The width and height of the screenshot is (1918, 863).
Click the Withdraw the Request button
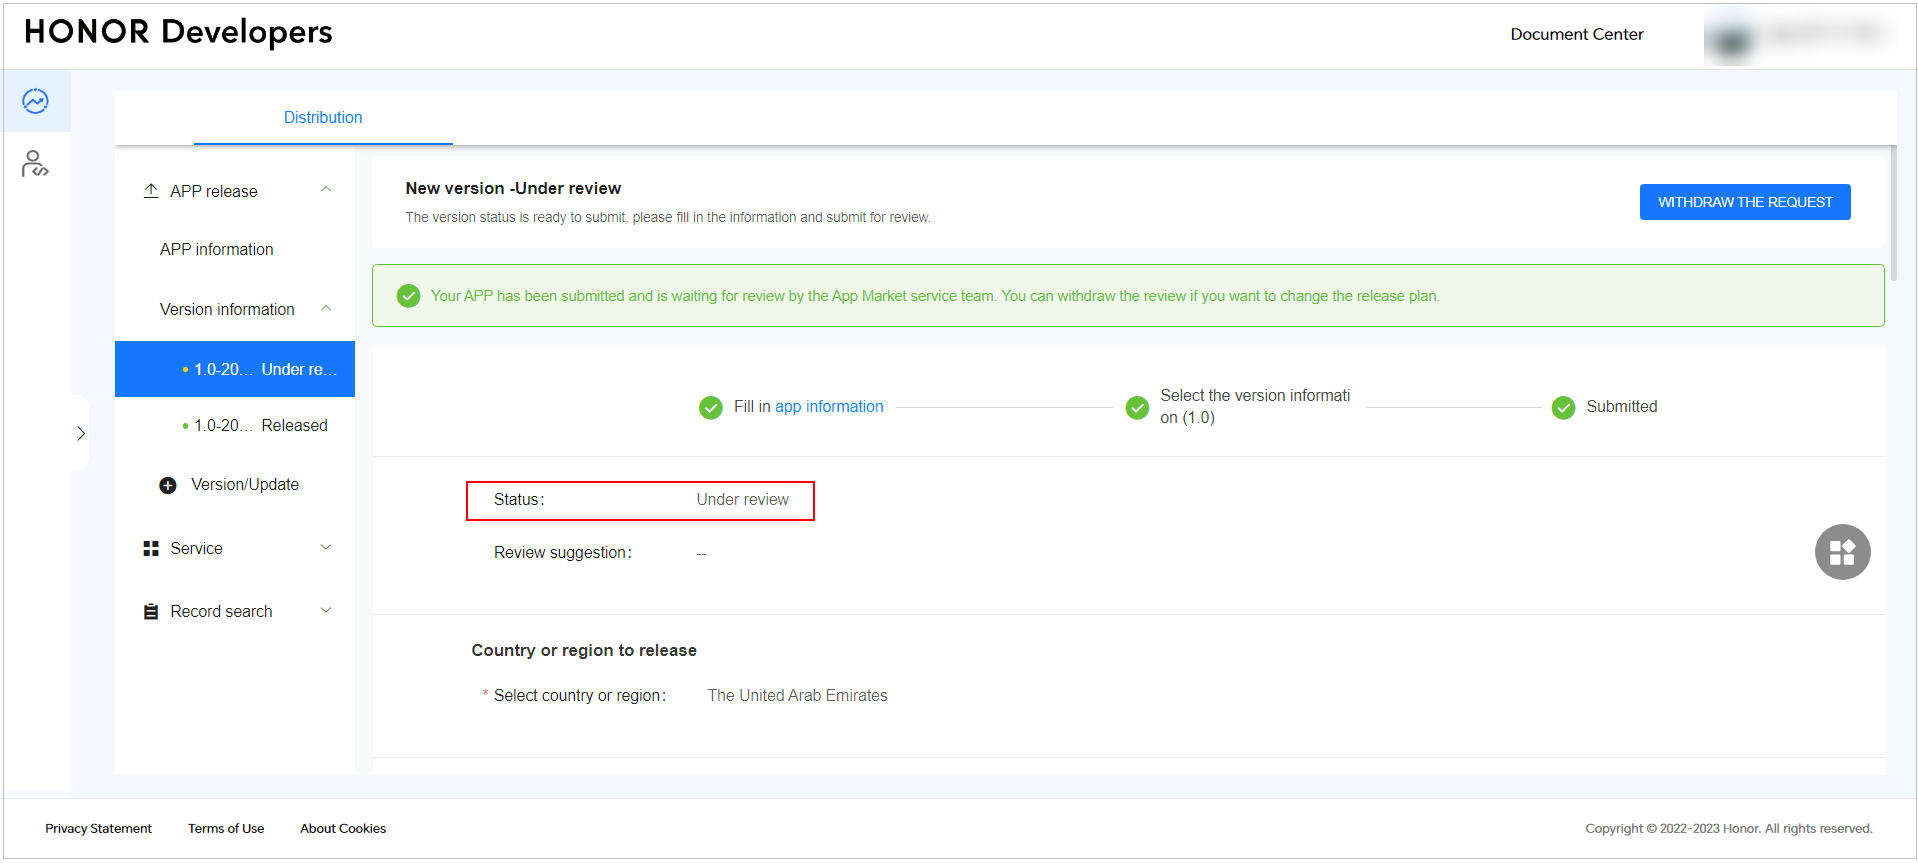point(1744,202)
